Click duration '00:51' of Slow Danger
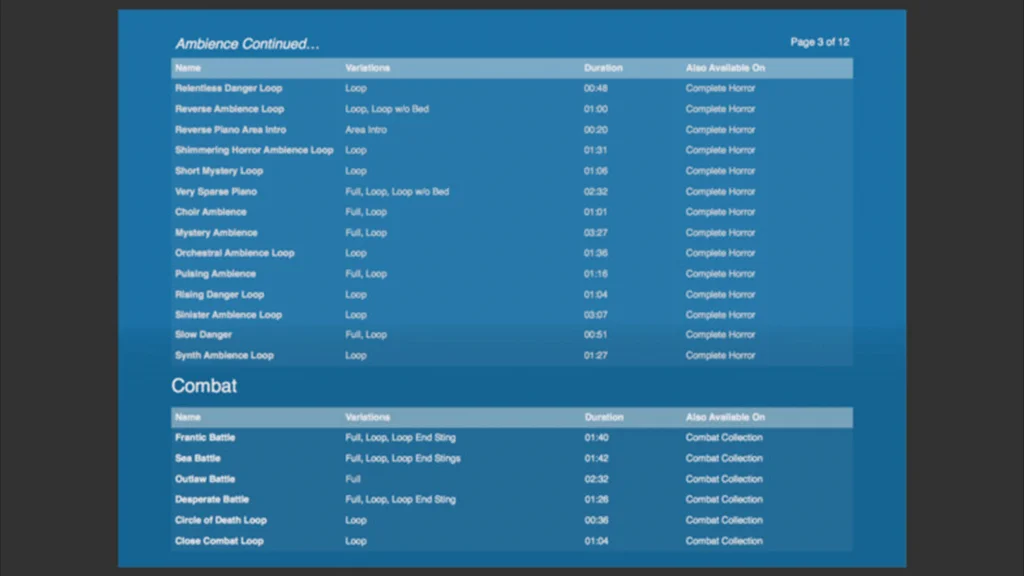Viewport: 1024px width, 576px height. coord(596,335)
